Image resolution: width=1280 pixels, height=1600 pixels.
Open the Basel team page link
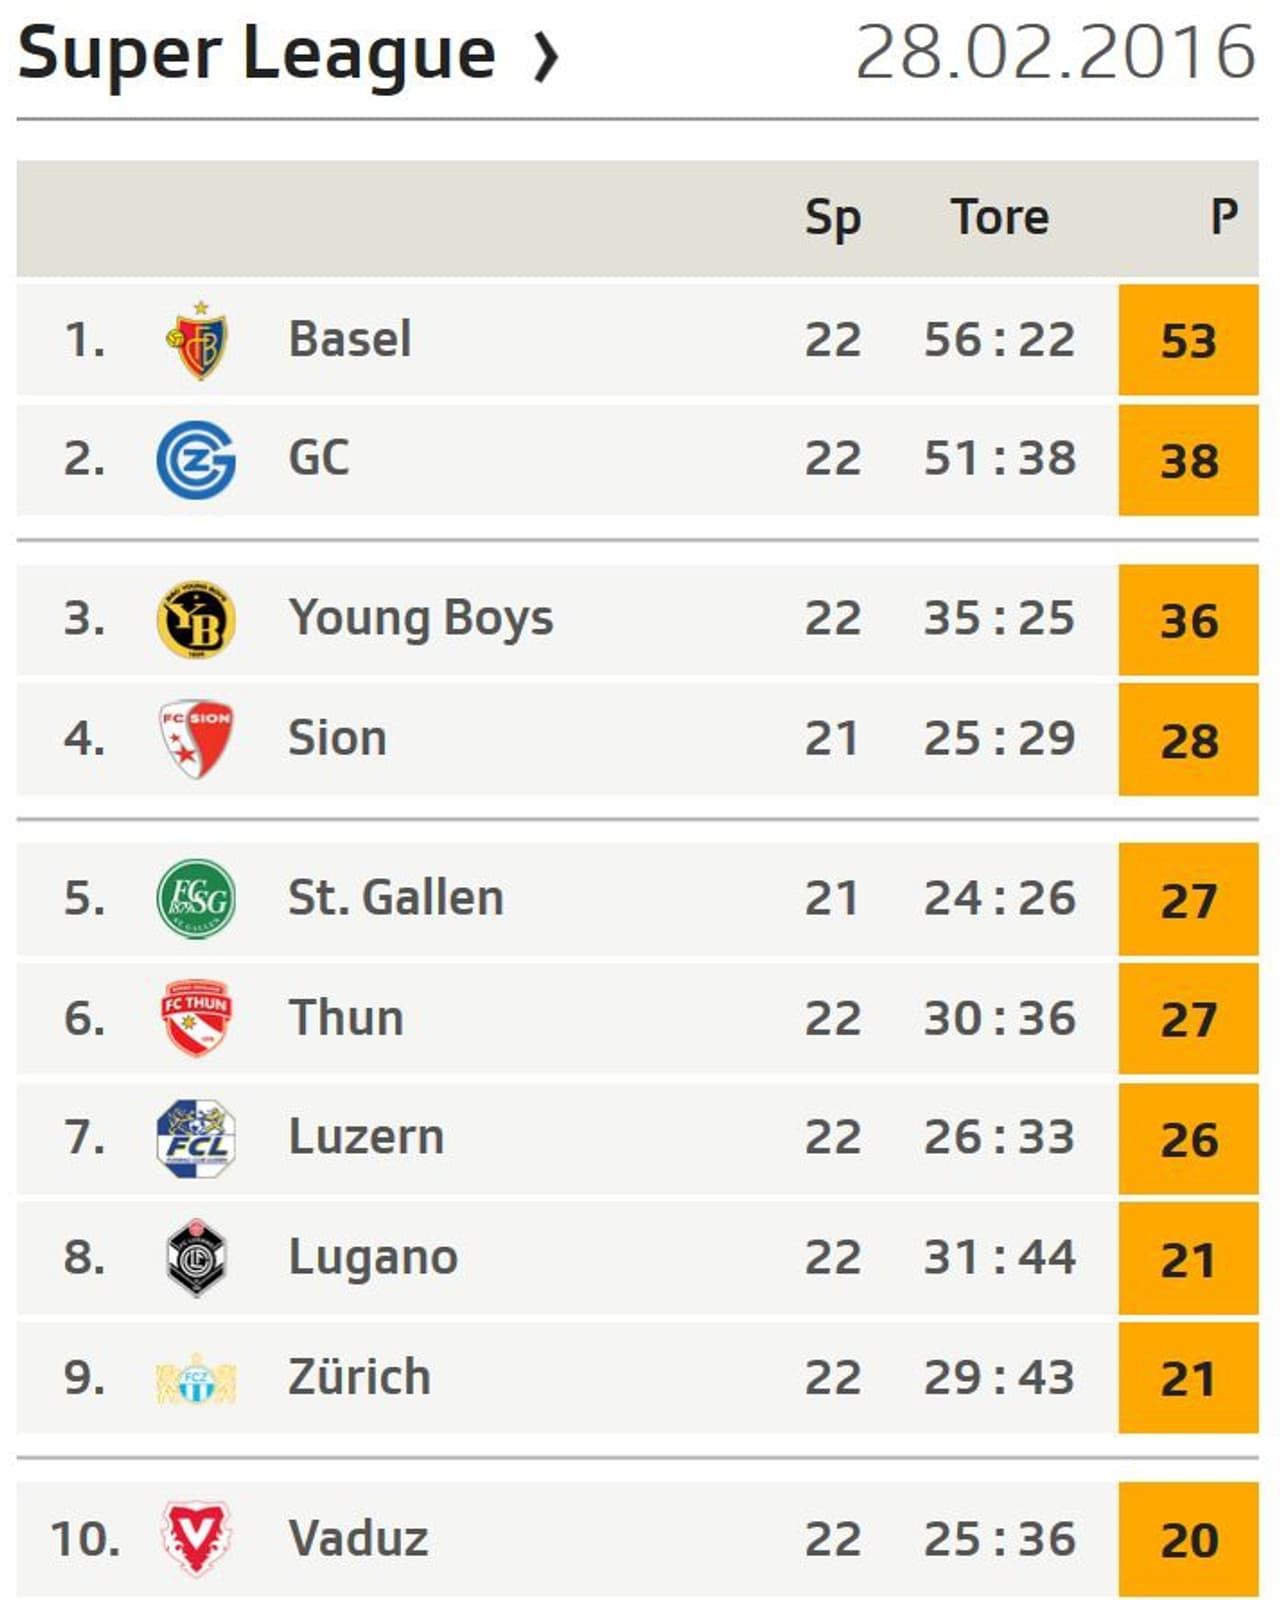[352, 340]
